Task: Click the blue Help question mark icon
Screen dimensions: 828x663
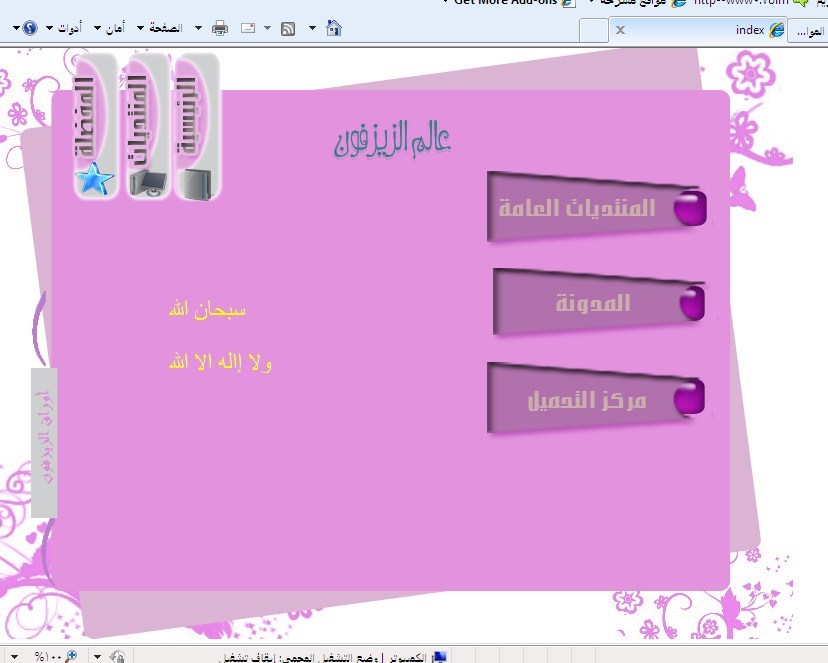Action: coord(29,28)
